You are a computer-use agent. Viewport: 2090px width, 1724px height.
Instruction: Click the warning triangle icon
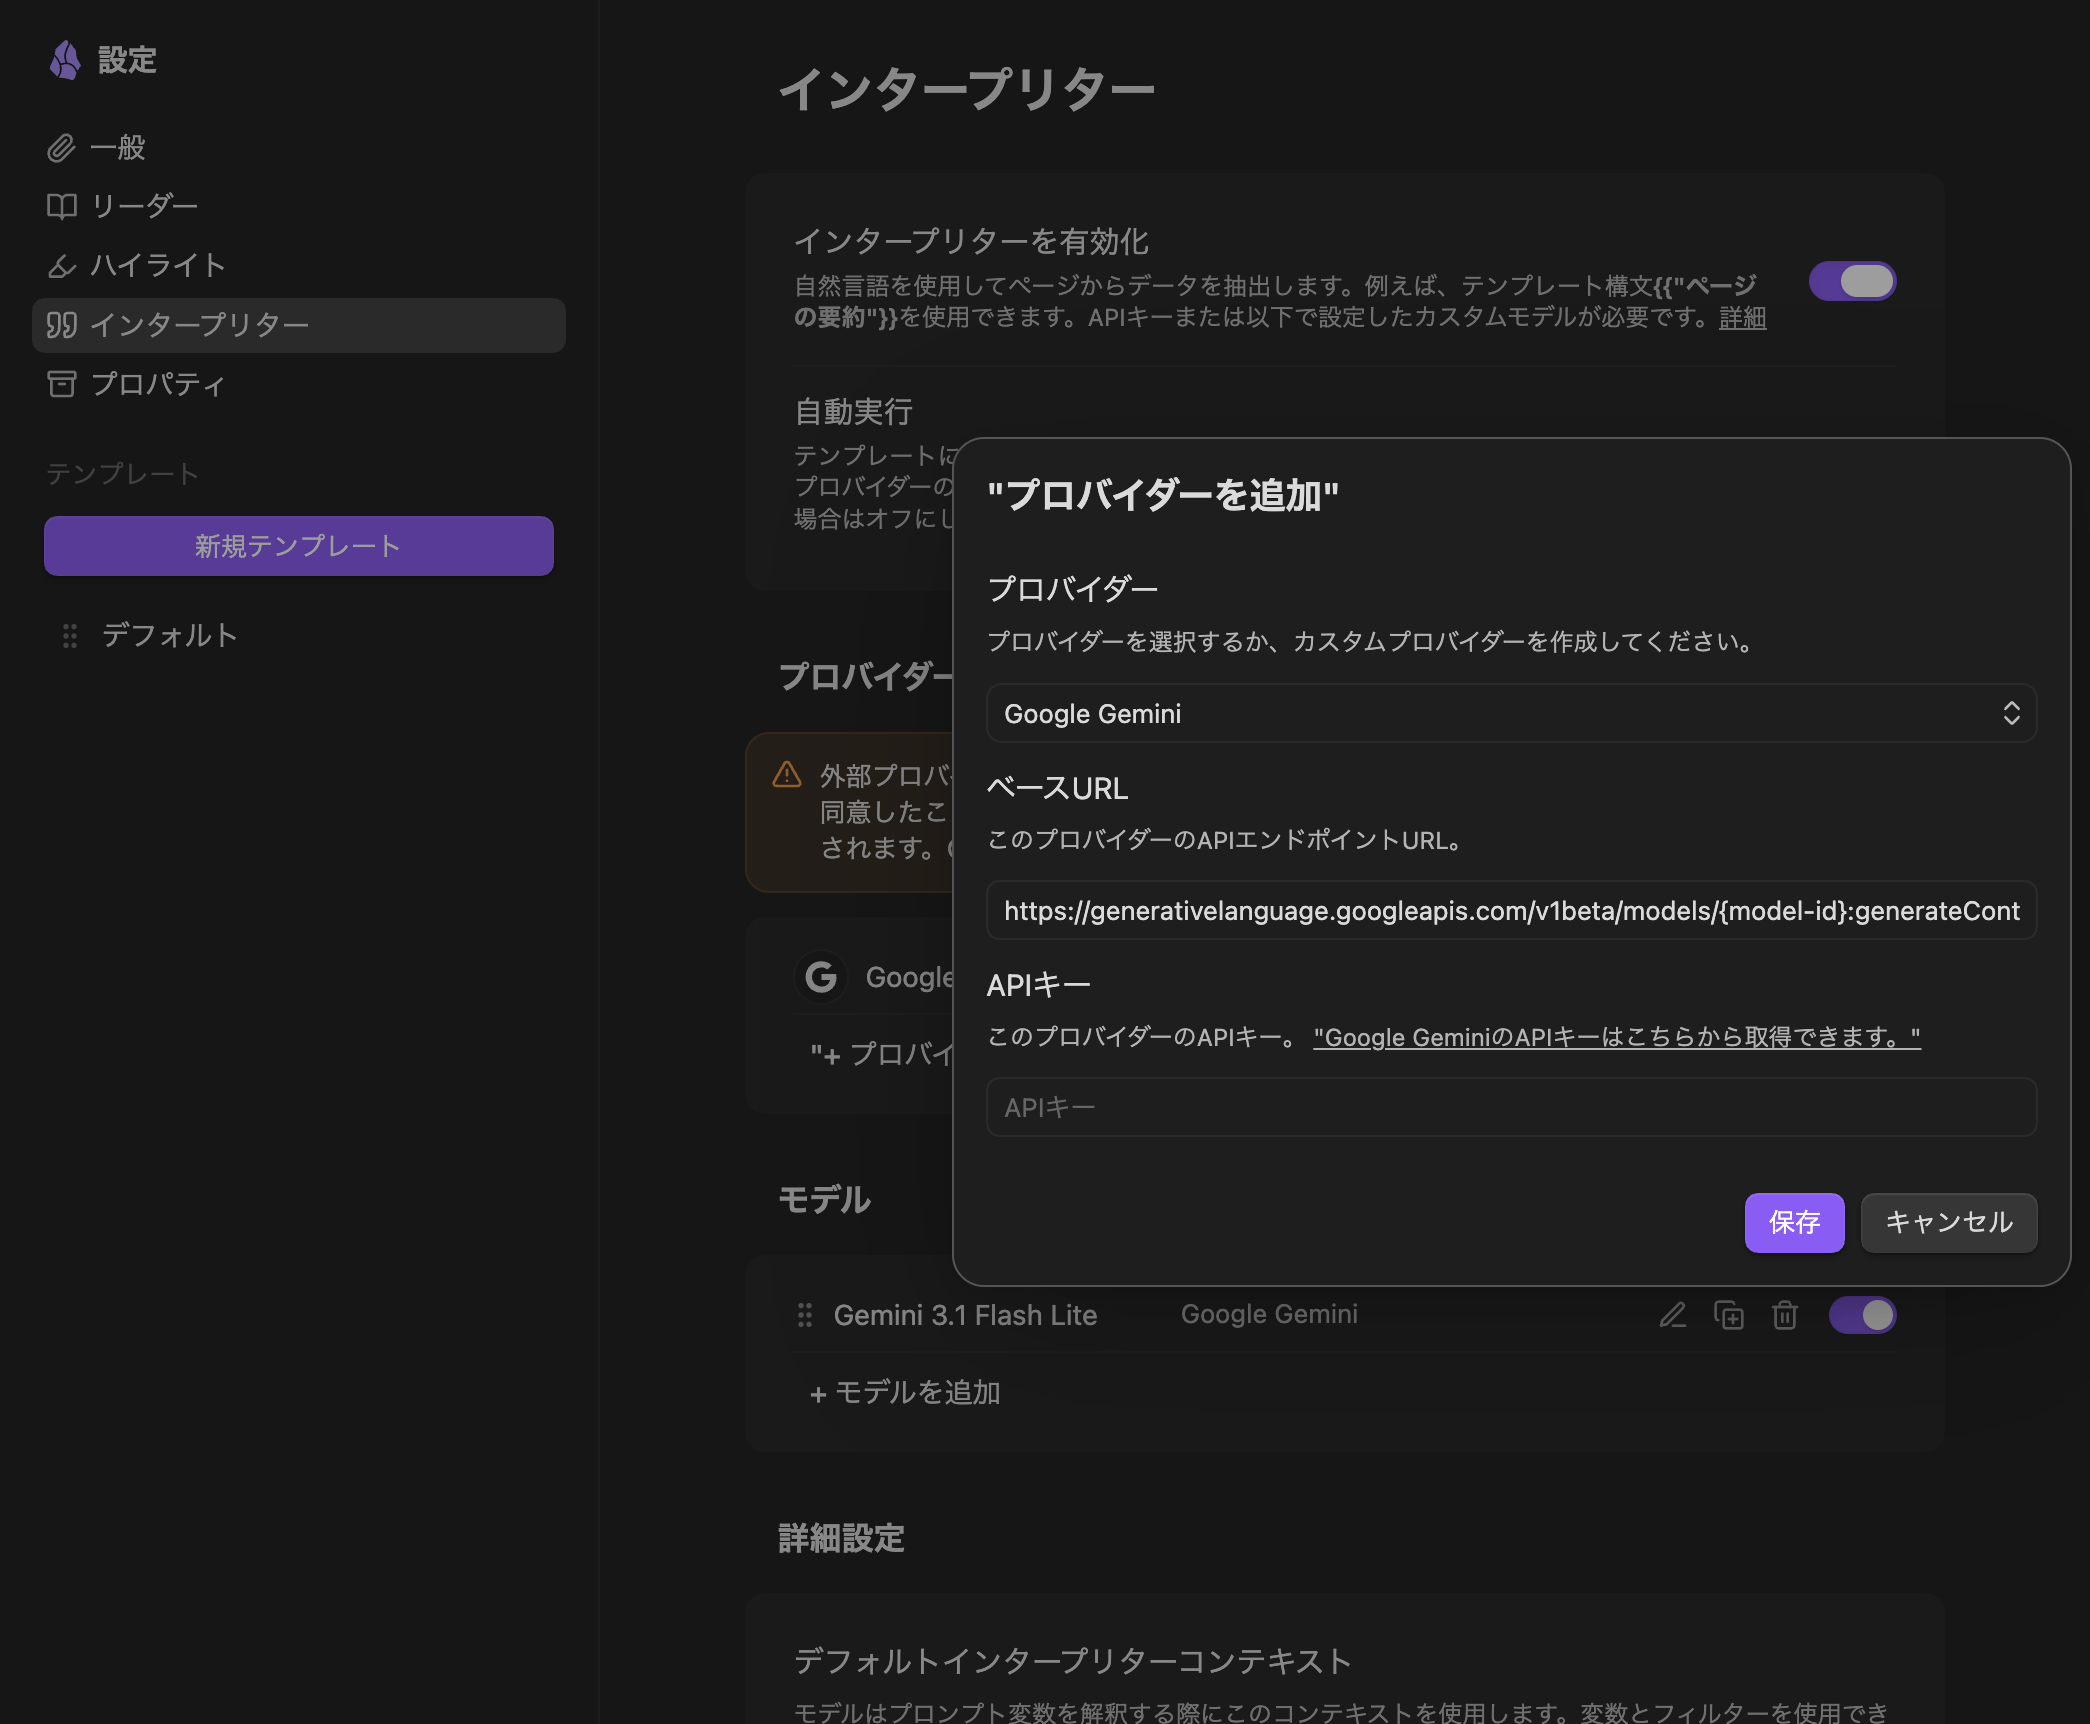tap(787, 774)
